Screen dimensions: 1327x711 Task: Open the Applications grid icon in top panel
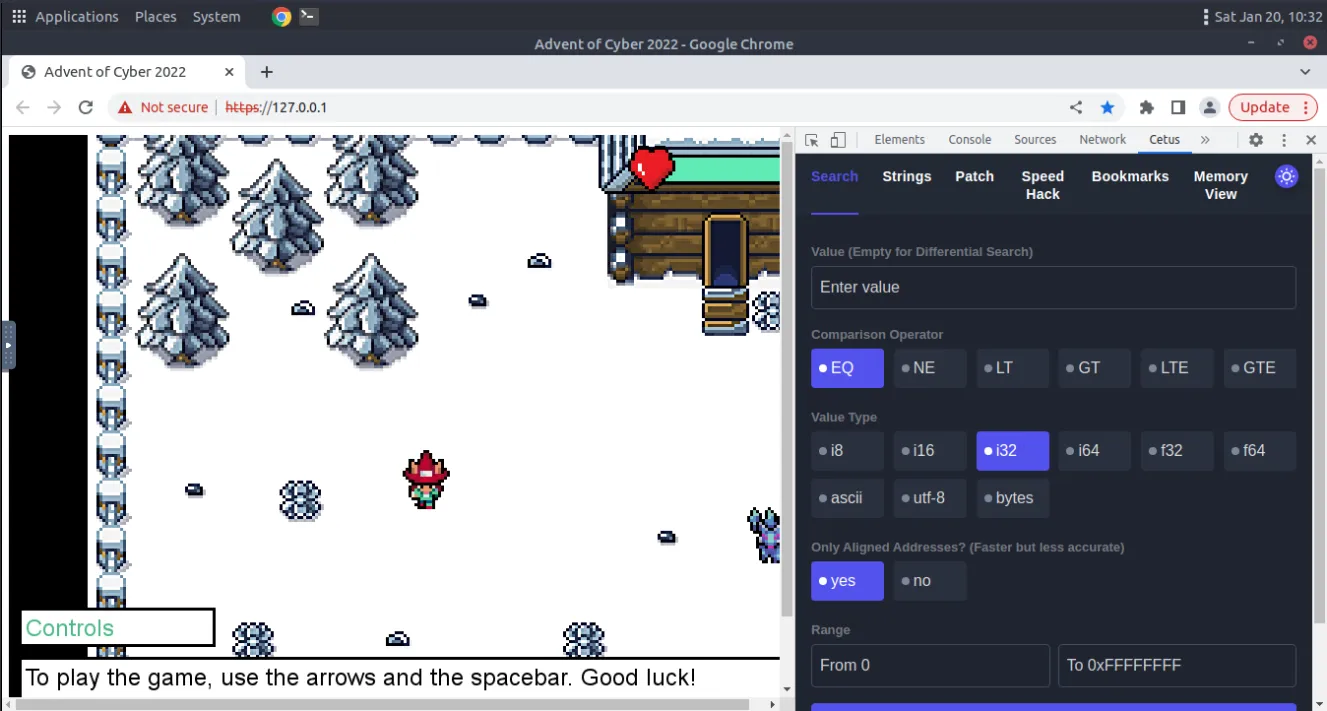coord(18,16)
